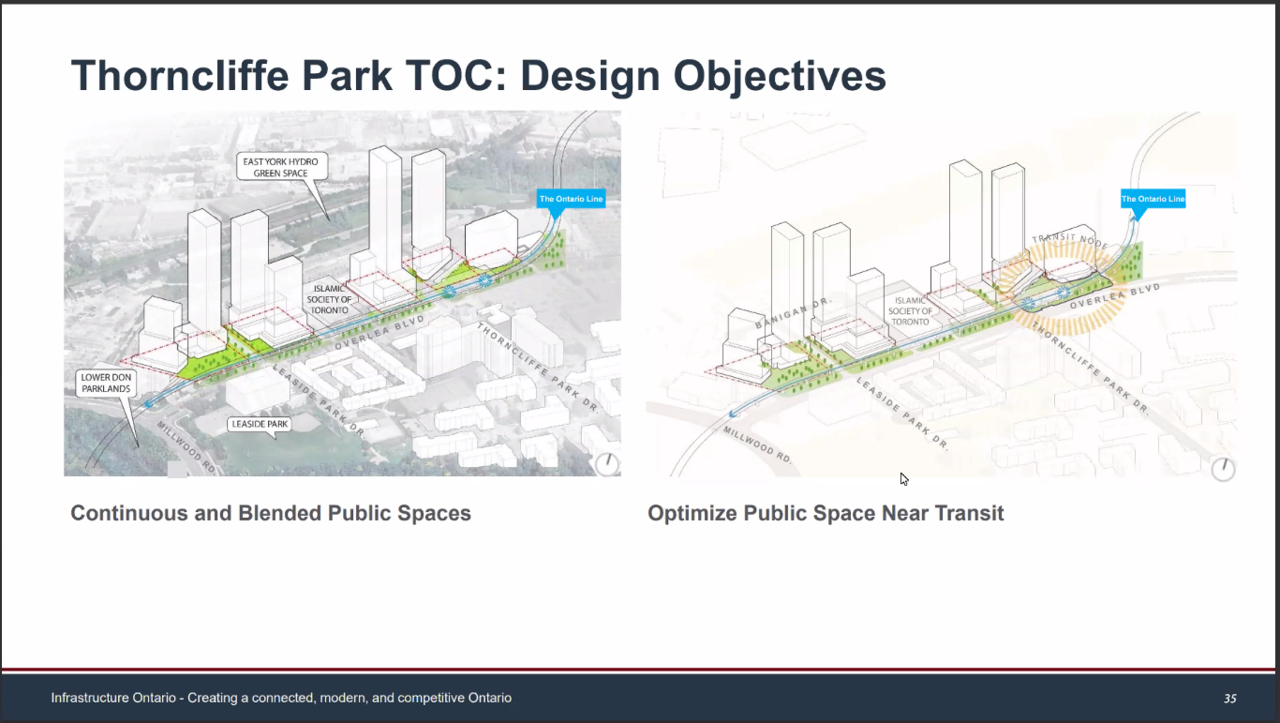
Task: Click the slide number 35
Action: pos(1229,698)
